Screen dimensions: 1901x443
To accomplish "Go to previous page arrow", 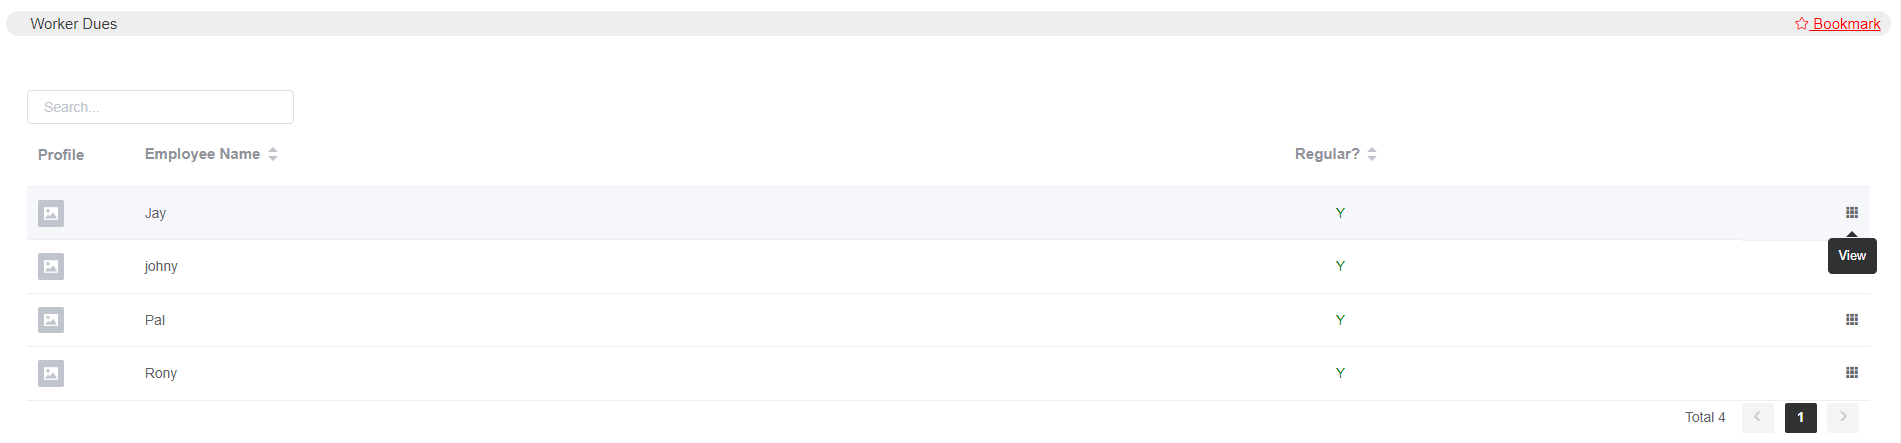I will click(x=1757, y=417).
